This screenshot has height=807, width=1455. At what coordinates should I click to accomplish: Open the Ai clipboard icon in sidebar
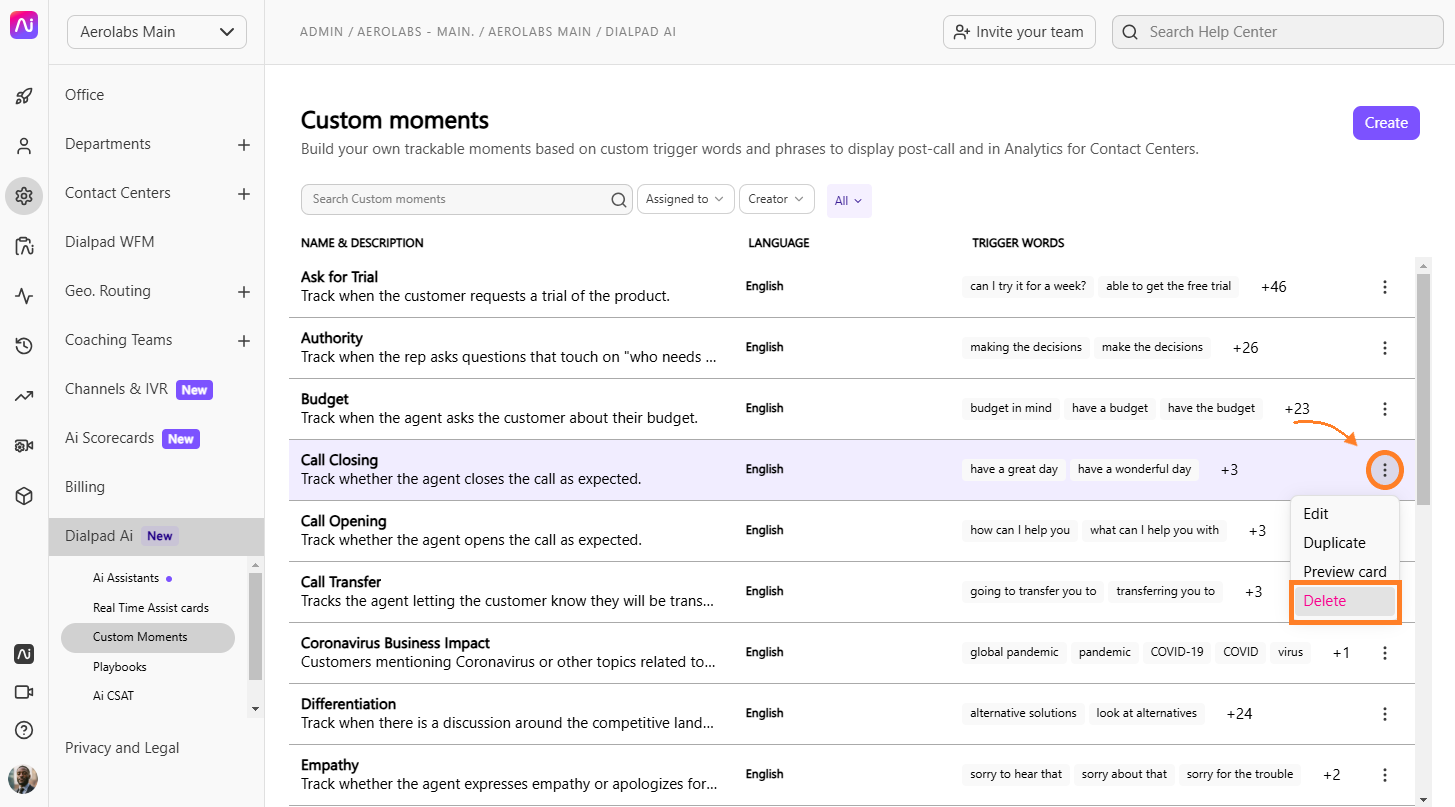coord(24,246)
